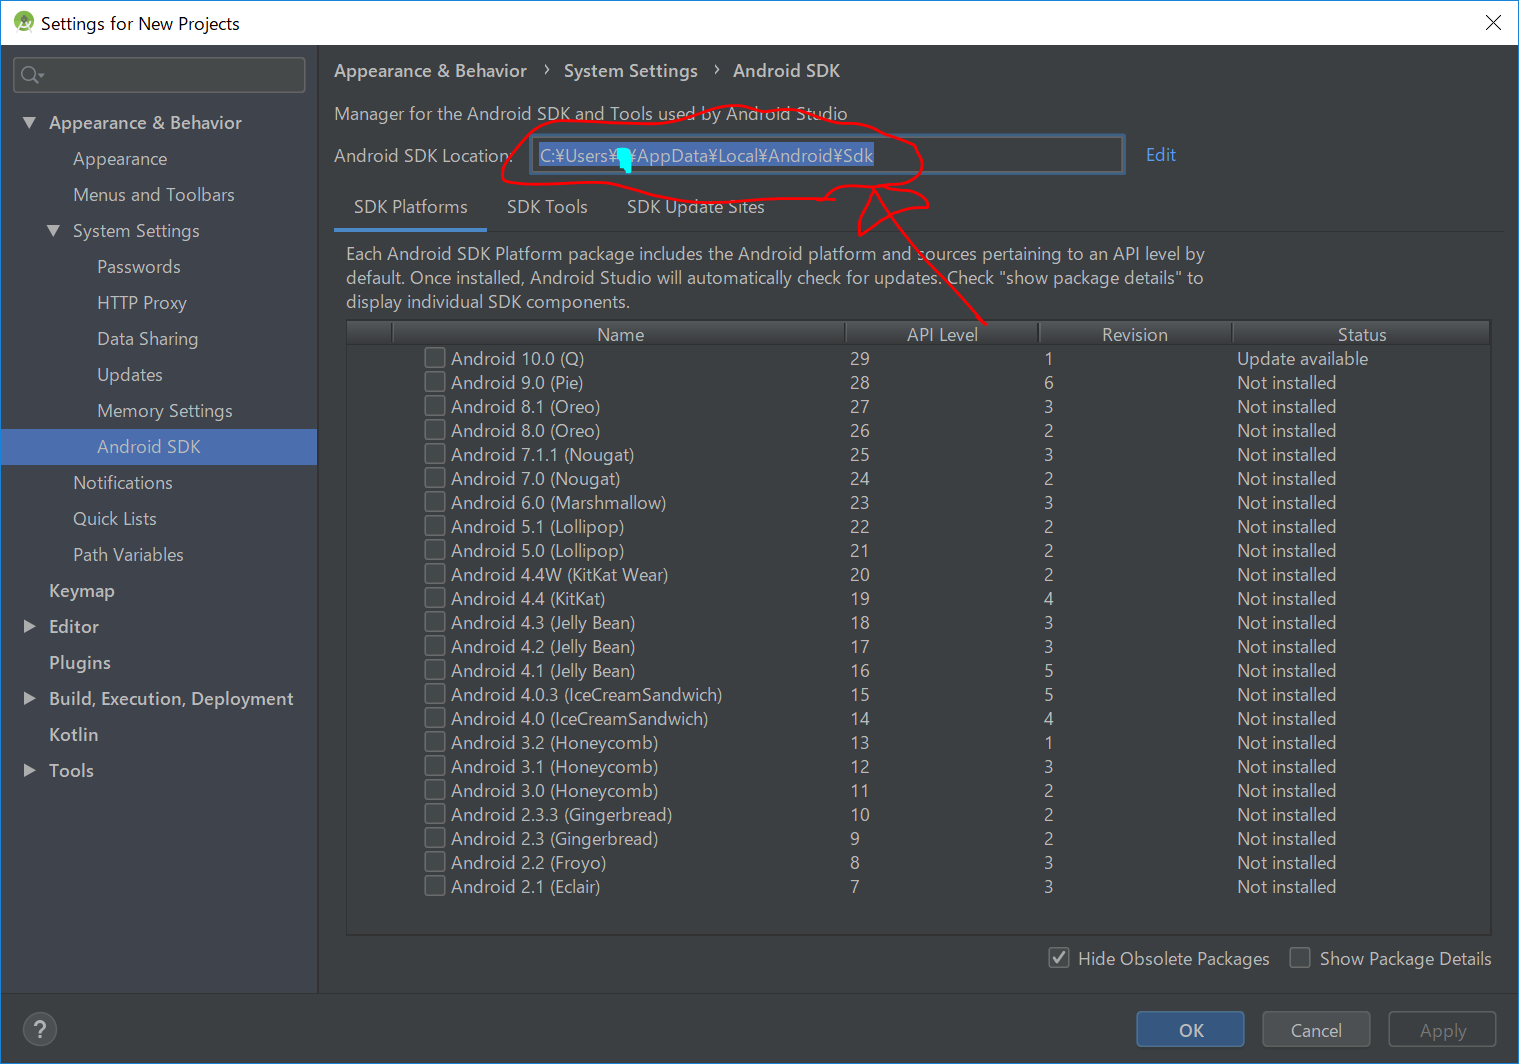Click the OK button

(x=1190, y=1030)
